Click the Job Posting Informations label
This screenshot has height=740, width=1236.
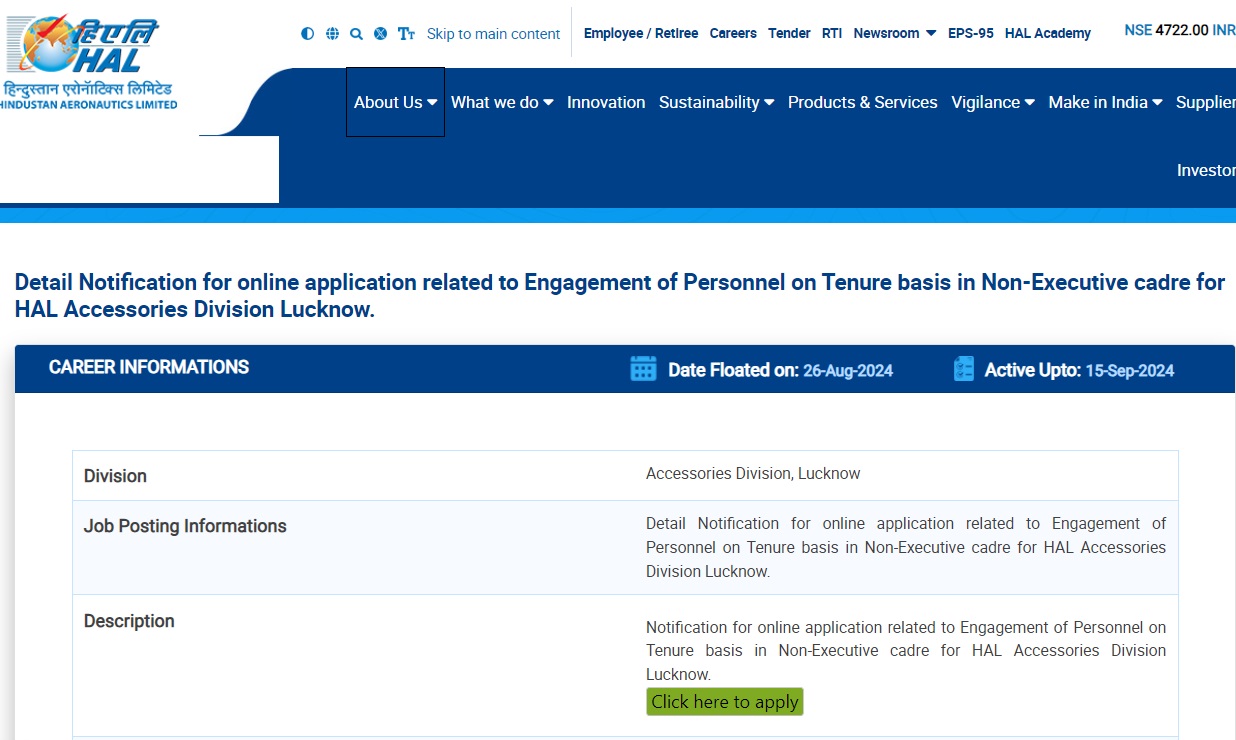[x=185, y=526]
